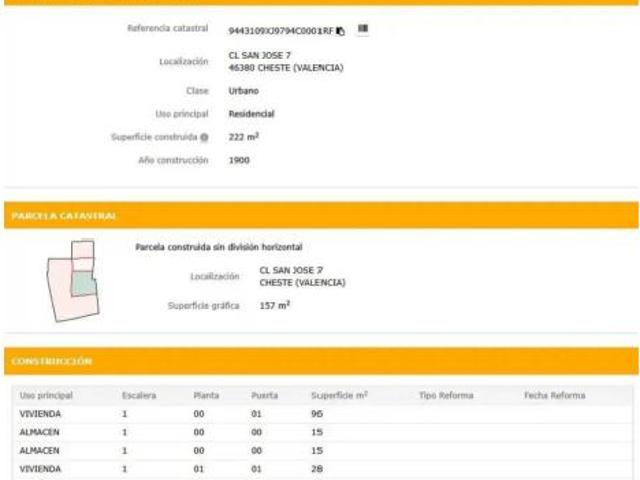
Task: Click the 'Planta' column header
Action: coord(206,395)
